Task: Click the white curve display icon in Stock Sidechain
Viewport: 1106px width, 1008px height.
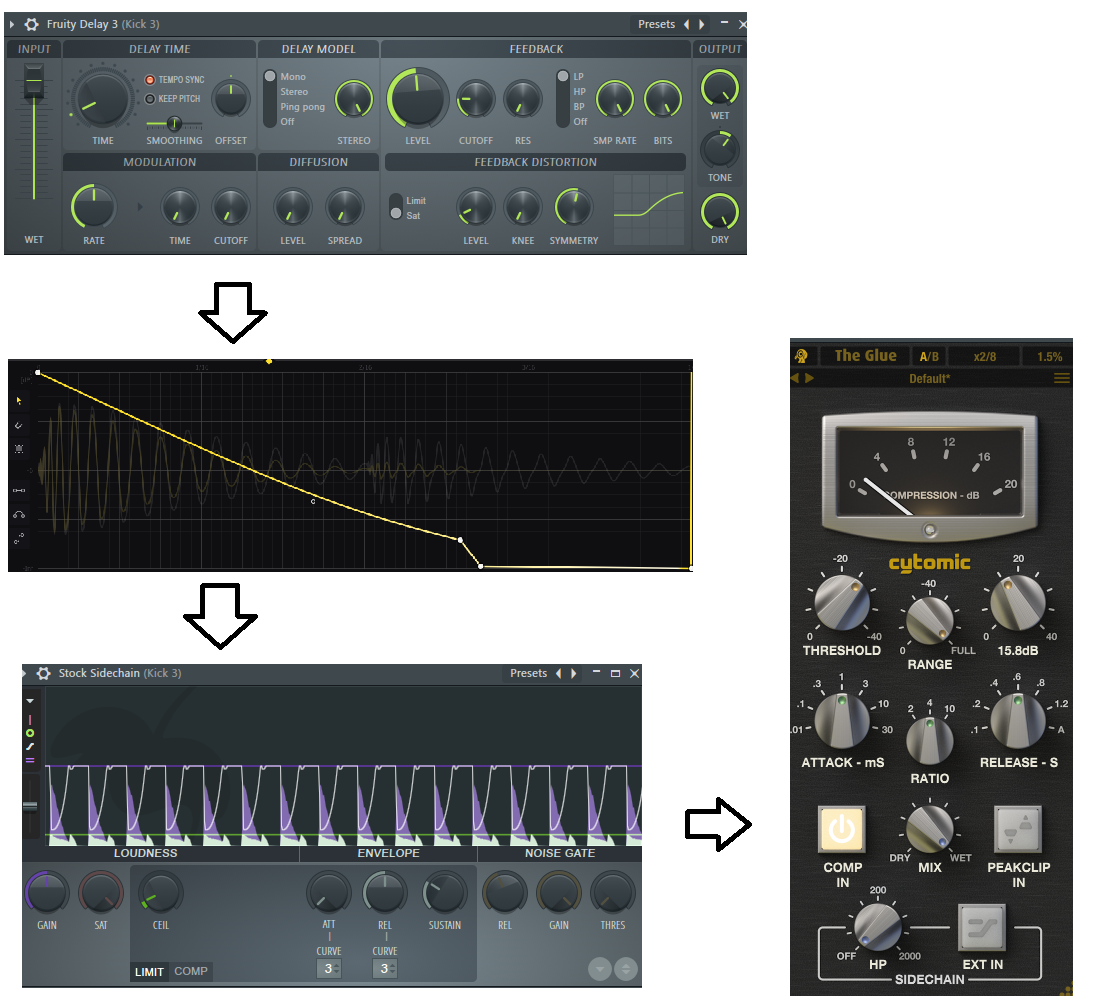Action: [x=30, y=746]
